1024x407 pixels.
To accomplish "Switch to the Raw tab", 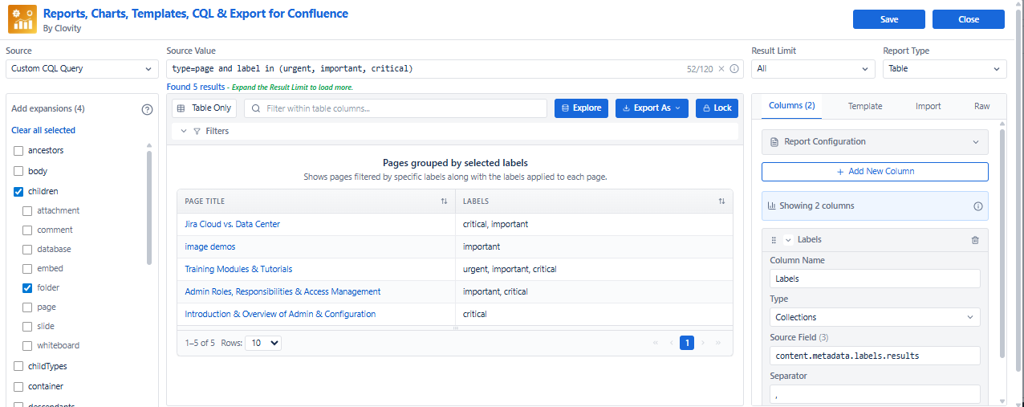I will [982, 106].
